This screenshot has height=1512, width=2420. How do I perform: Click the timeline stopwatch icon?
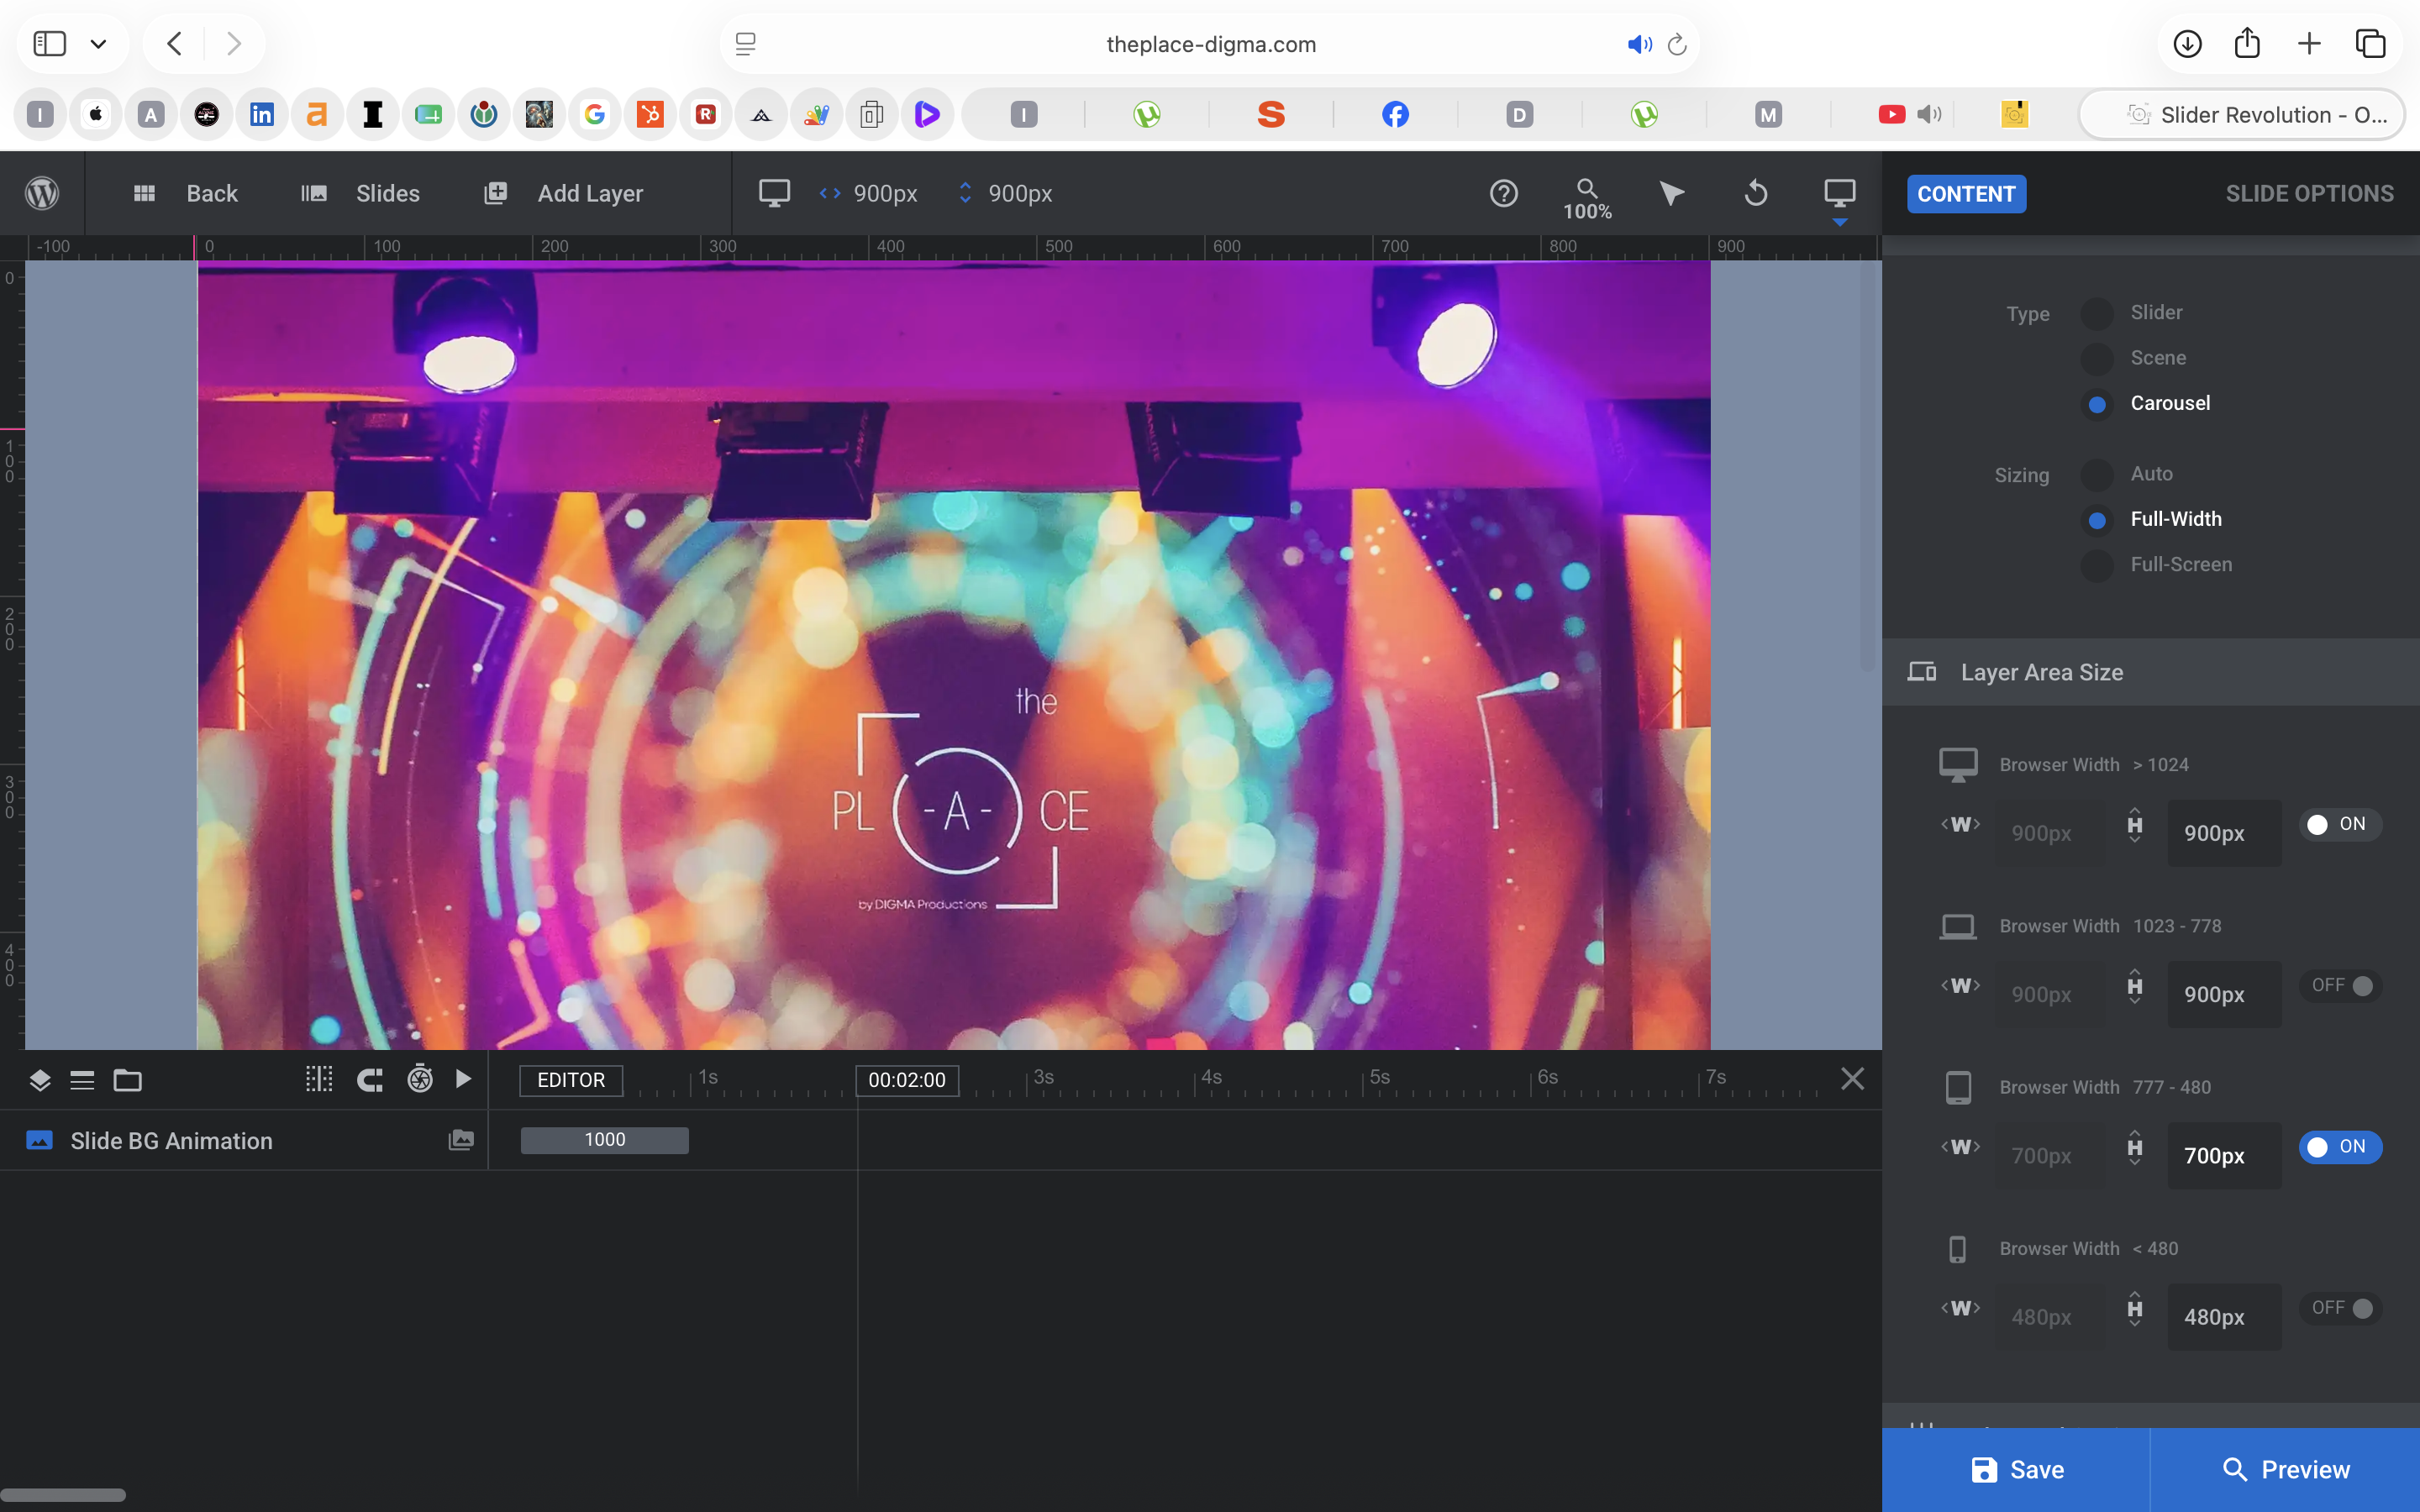coord(420,1079)
